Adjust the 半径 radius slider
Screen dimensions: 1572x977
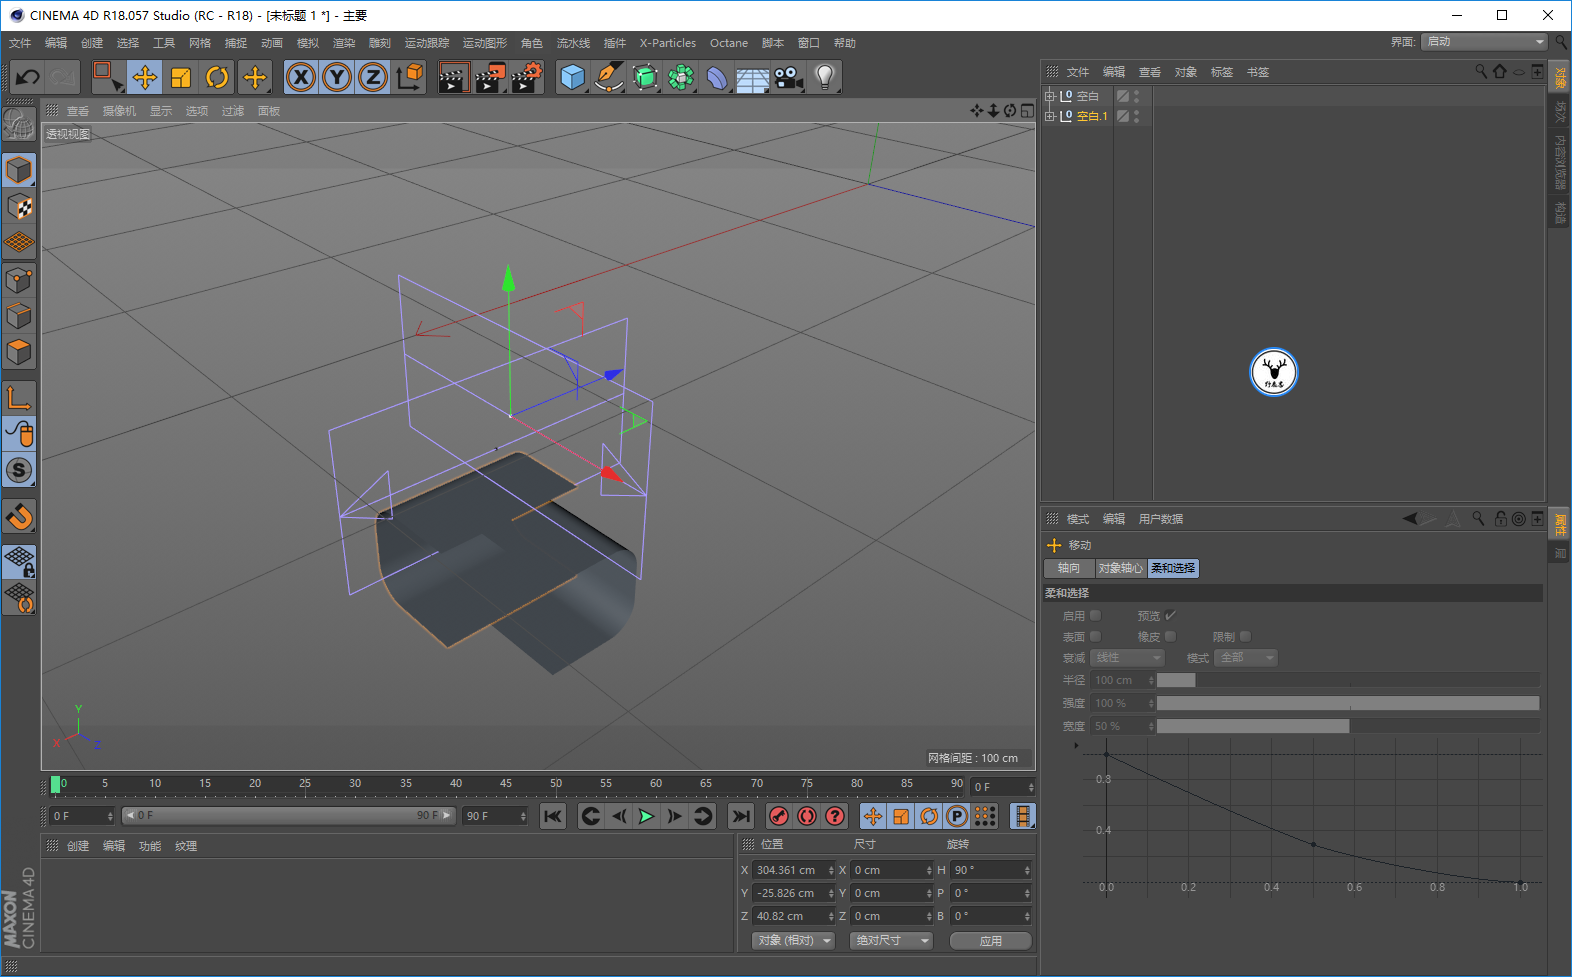(1348, 680)
